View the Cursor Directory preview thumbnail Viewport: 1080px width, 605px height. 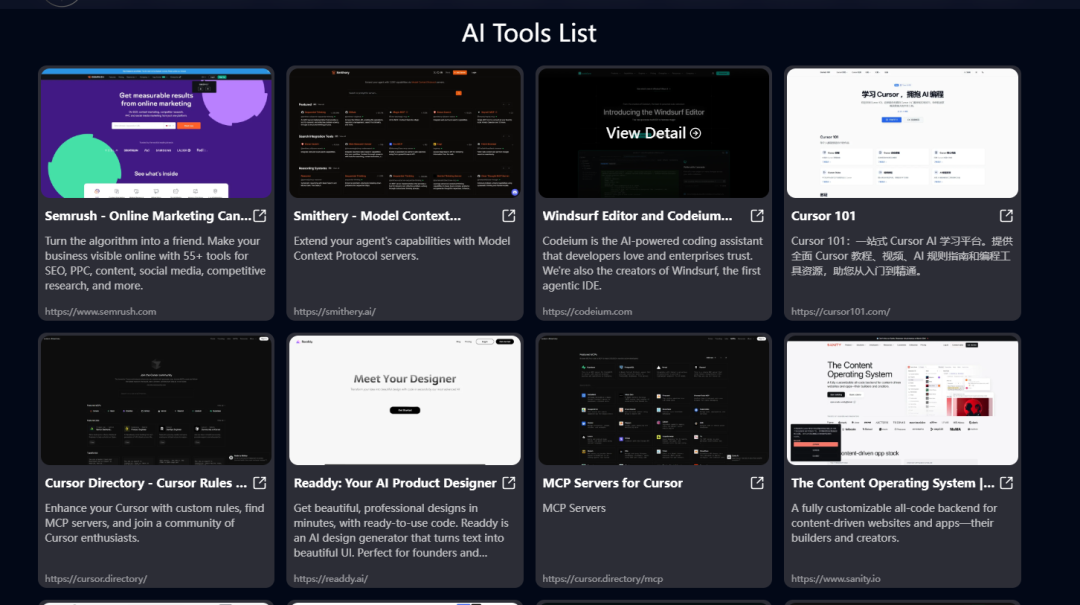(x=156, y=400)
